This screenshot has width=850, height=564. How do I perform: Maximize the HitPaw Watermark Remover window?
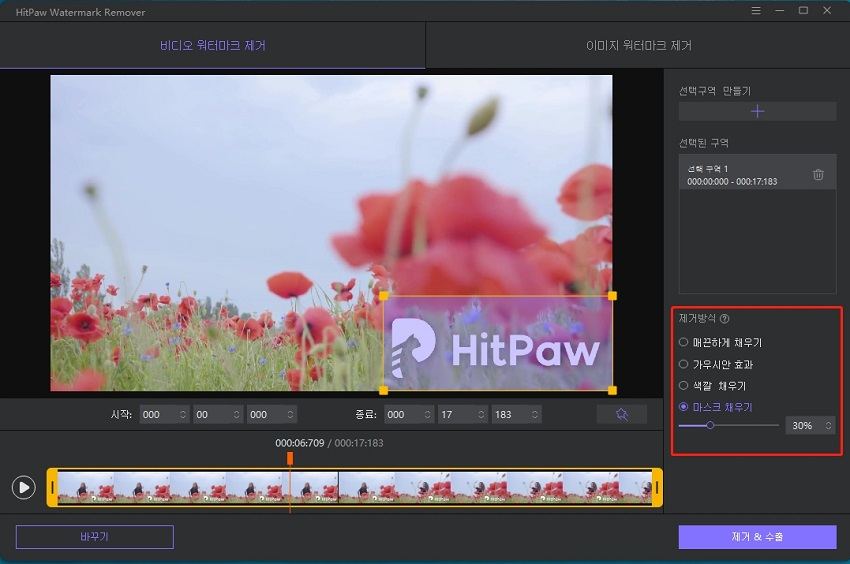pyautogui.click(x=803, y=10)
